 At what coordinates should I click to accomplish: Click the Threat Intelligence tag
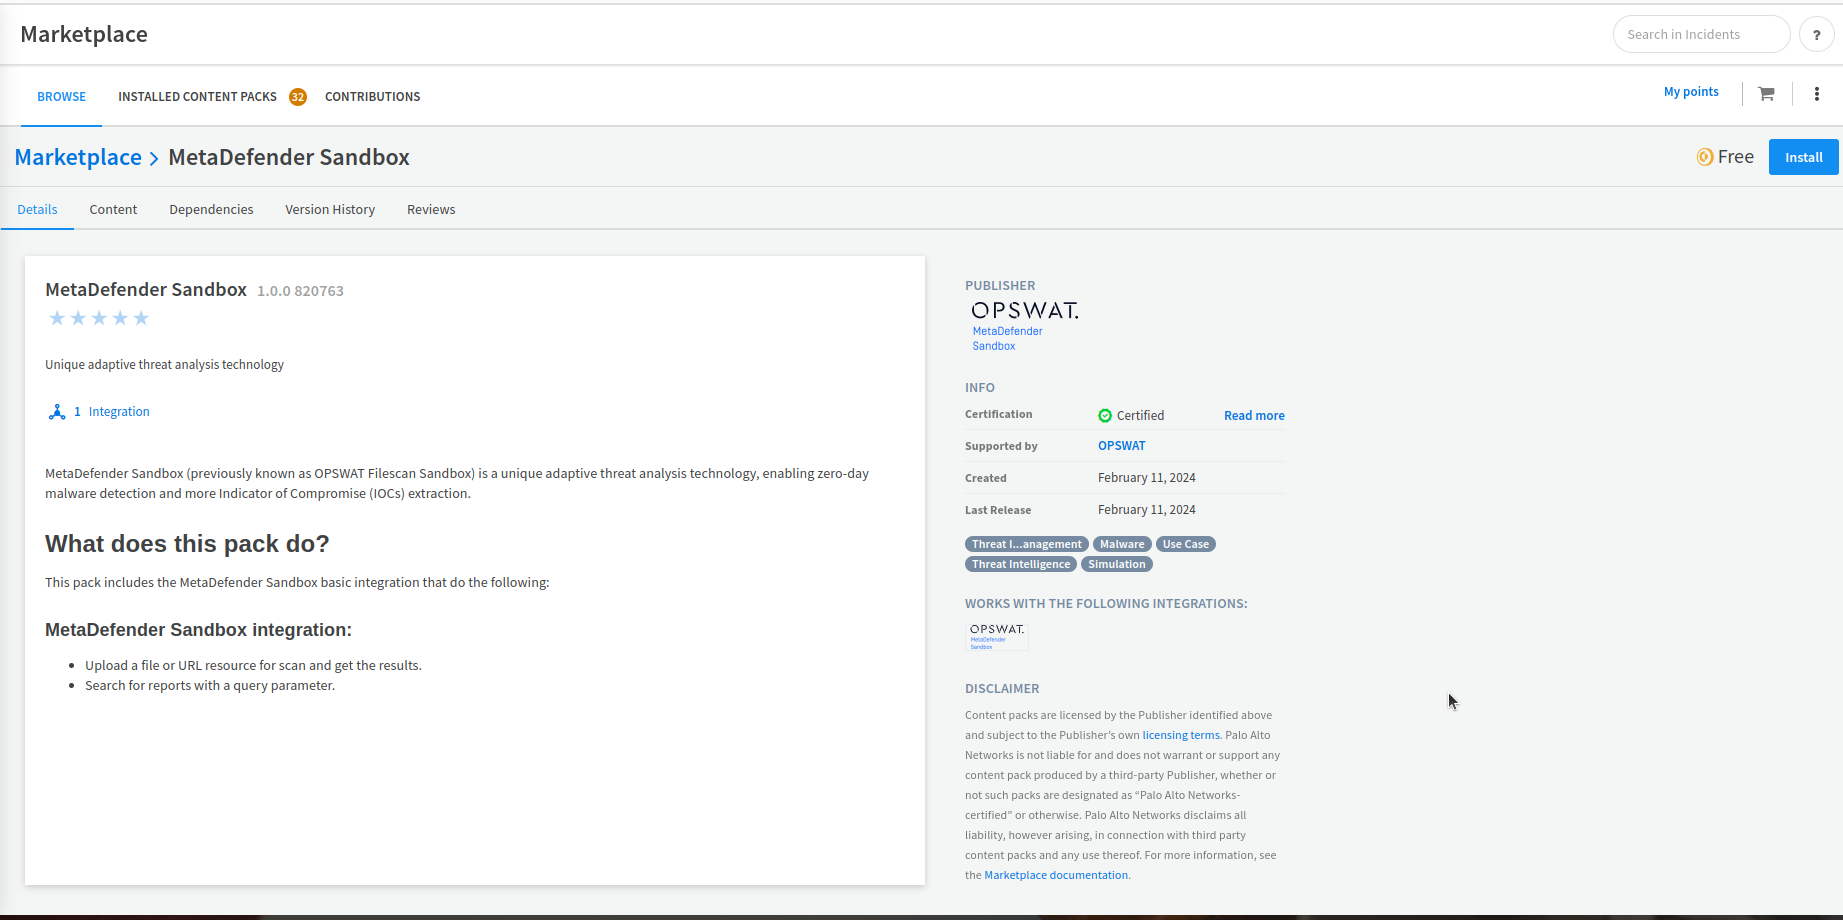click(x=1021, y=564)
